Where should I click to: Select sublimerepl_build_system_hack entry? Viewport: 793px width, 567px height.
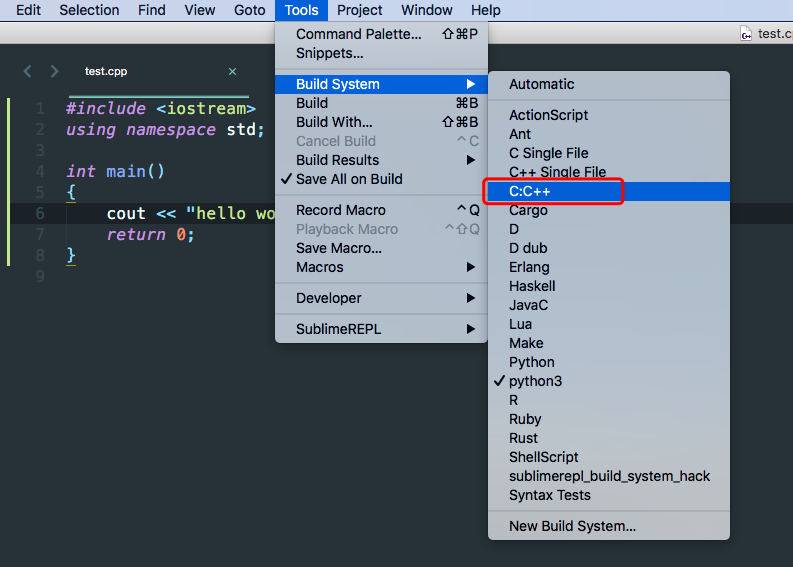(x=609, y=476)
